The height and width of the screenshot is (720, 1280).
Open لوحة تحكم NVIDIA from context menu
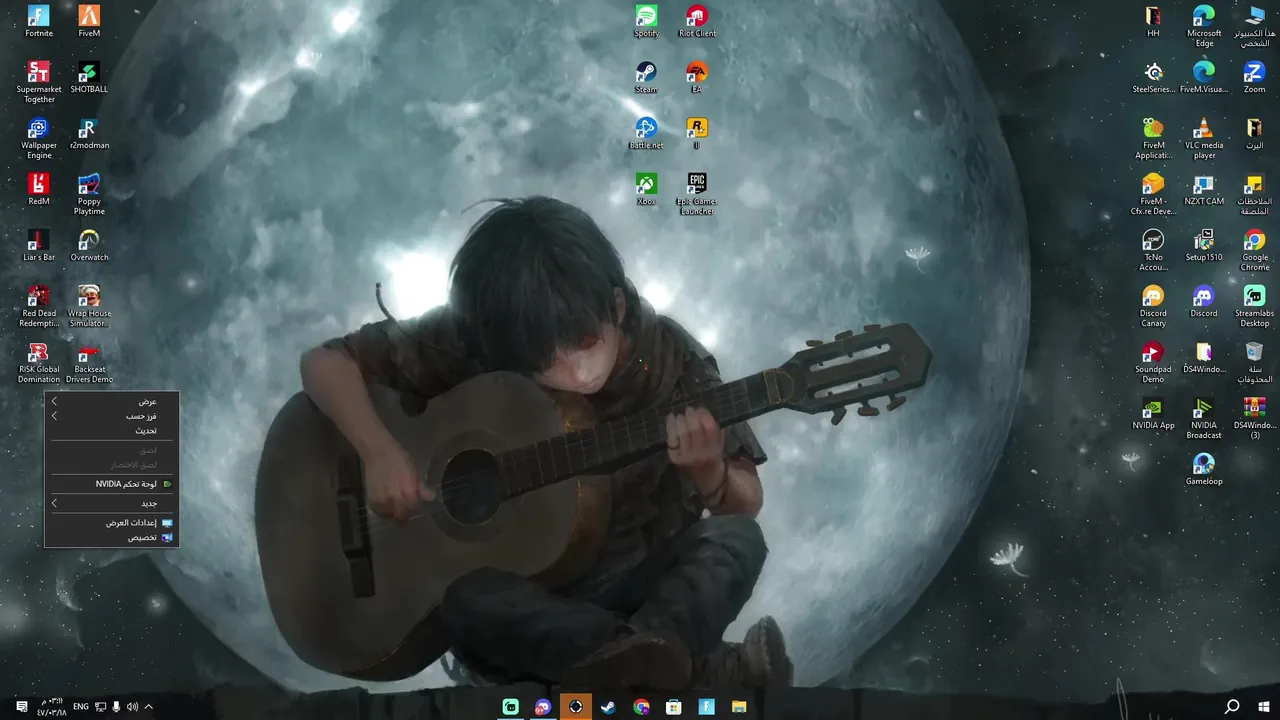111,484
